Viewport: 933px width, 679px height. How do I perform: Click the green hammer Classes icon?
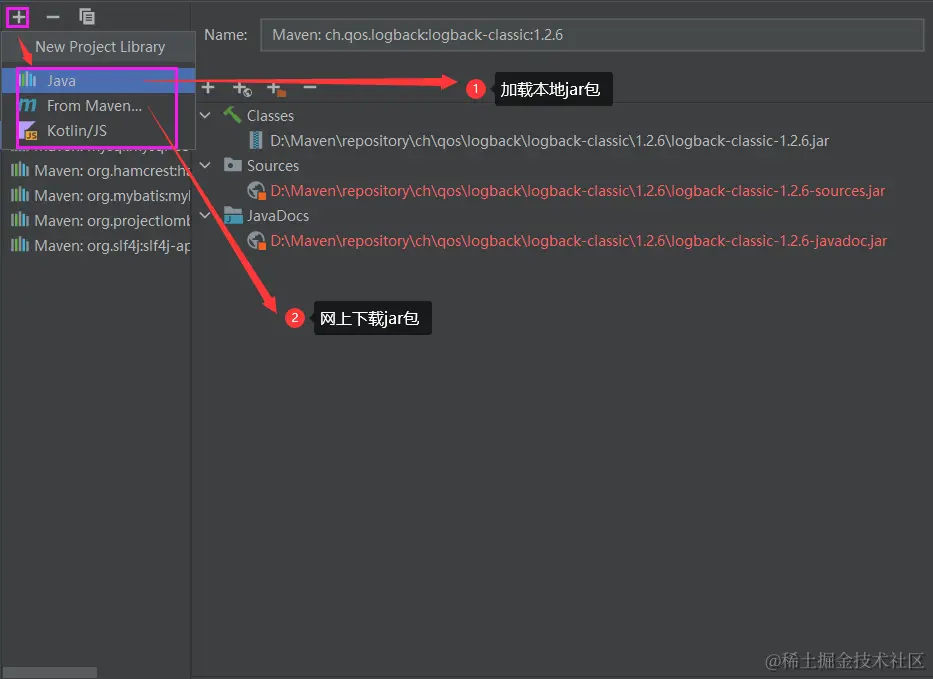[232, 114]
